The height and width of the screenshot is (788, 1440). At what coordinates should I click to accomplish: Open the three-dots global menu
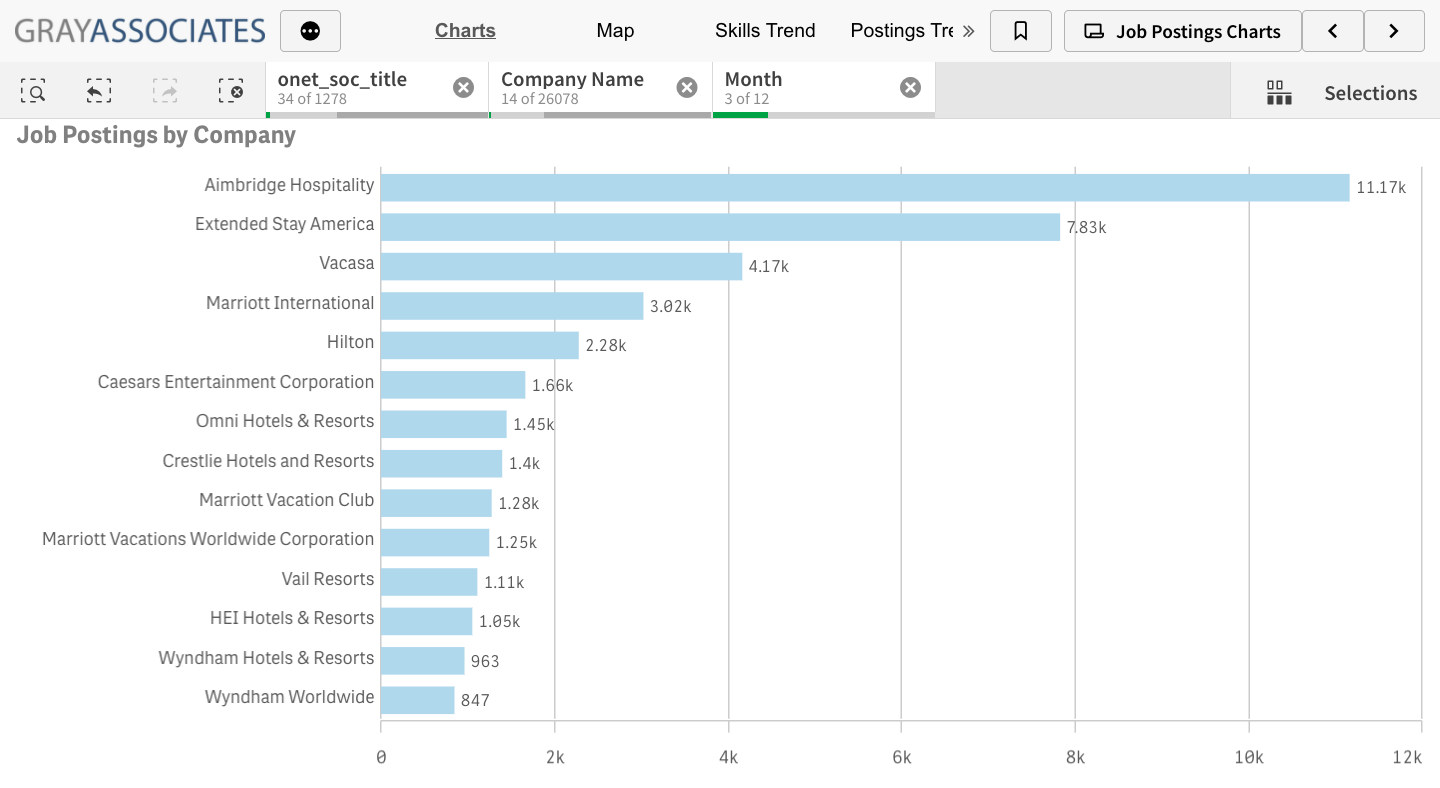pos(310,31)
